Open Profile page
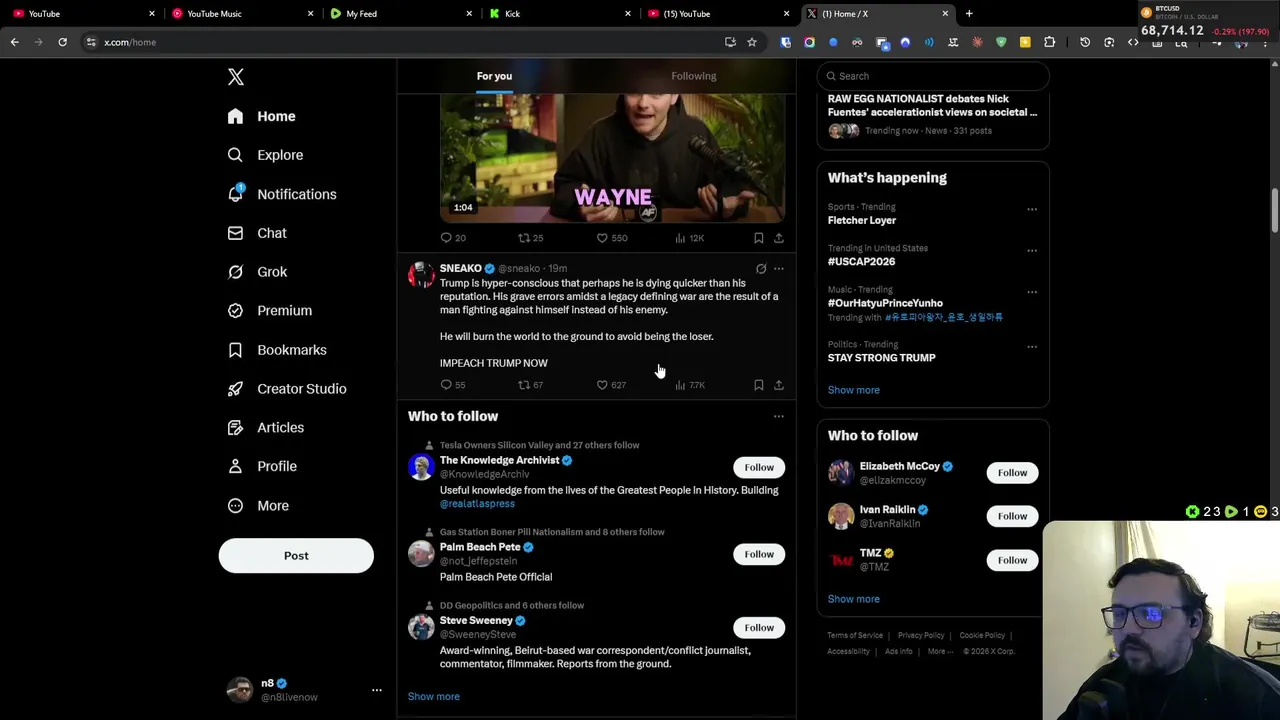Viewport: 1280px width, 720px height. [x=261, y=466]
